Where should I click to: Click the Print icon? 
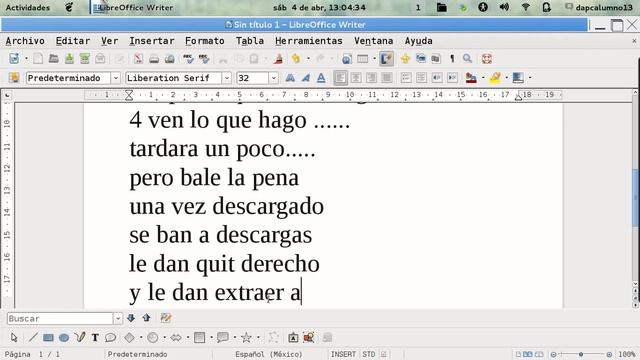click(x=154, y=59)
